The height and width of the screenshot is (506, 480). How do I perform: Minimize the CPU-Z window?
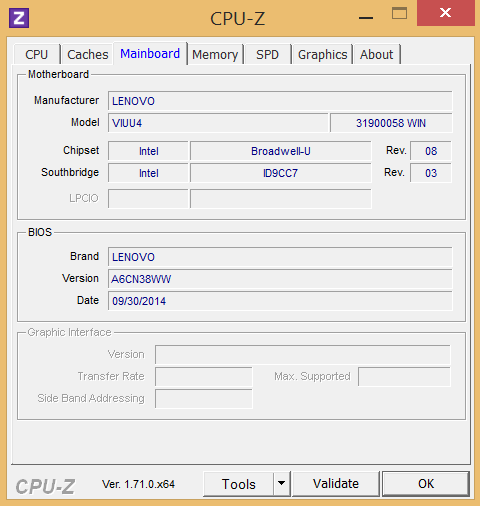[366, 17]
